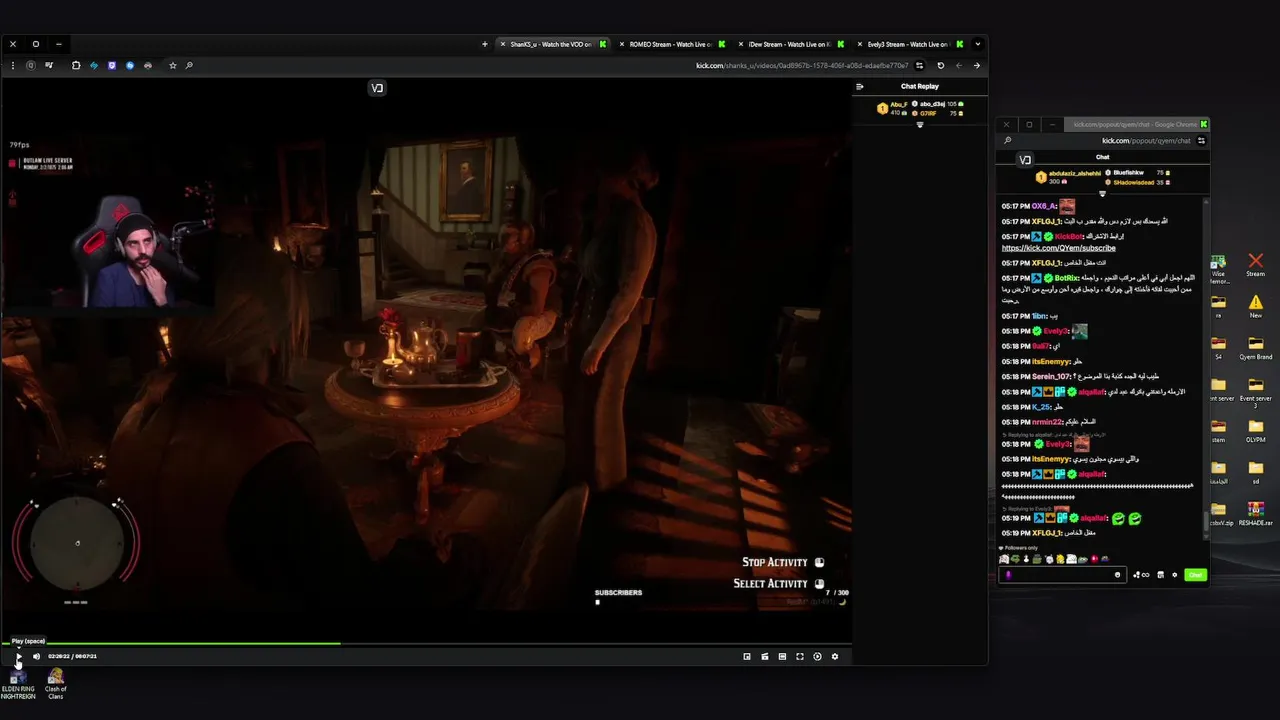
Task: Open the picture-in-picture player icon
Action: click(x=747, y=657)
